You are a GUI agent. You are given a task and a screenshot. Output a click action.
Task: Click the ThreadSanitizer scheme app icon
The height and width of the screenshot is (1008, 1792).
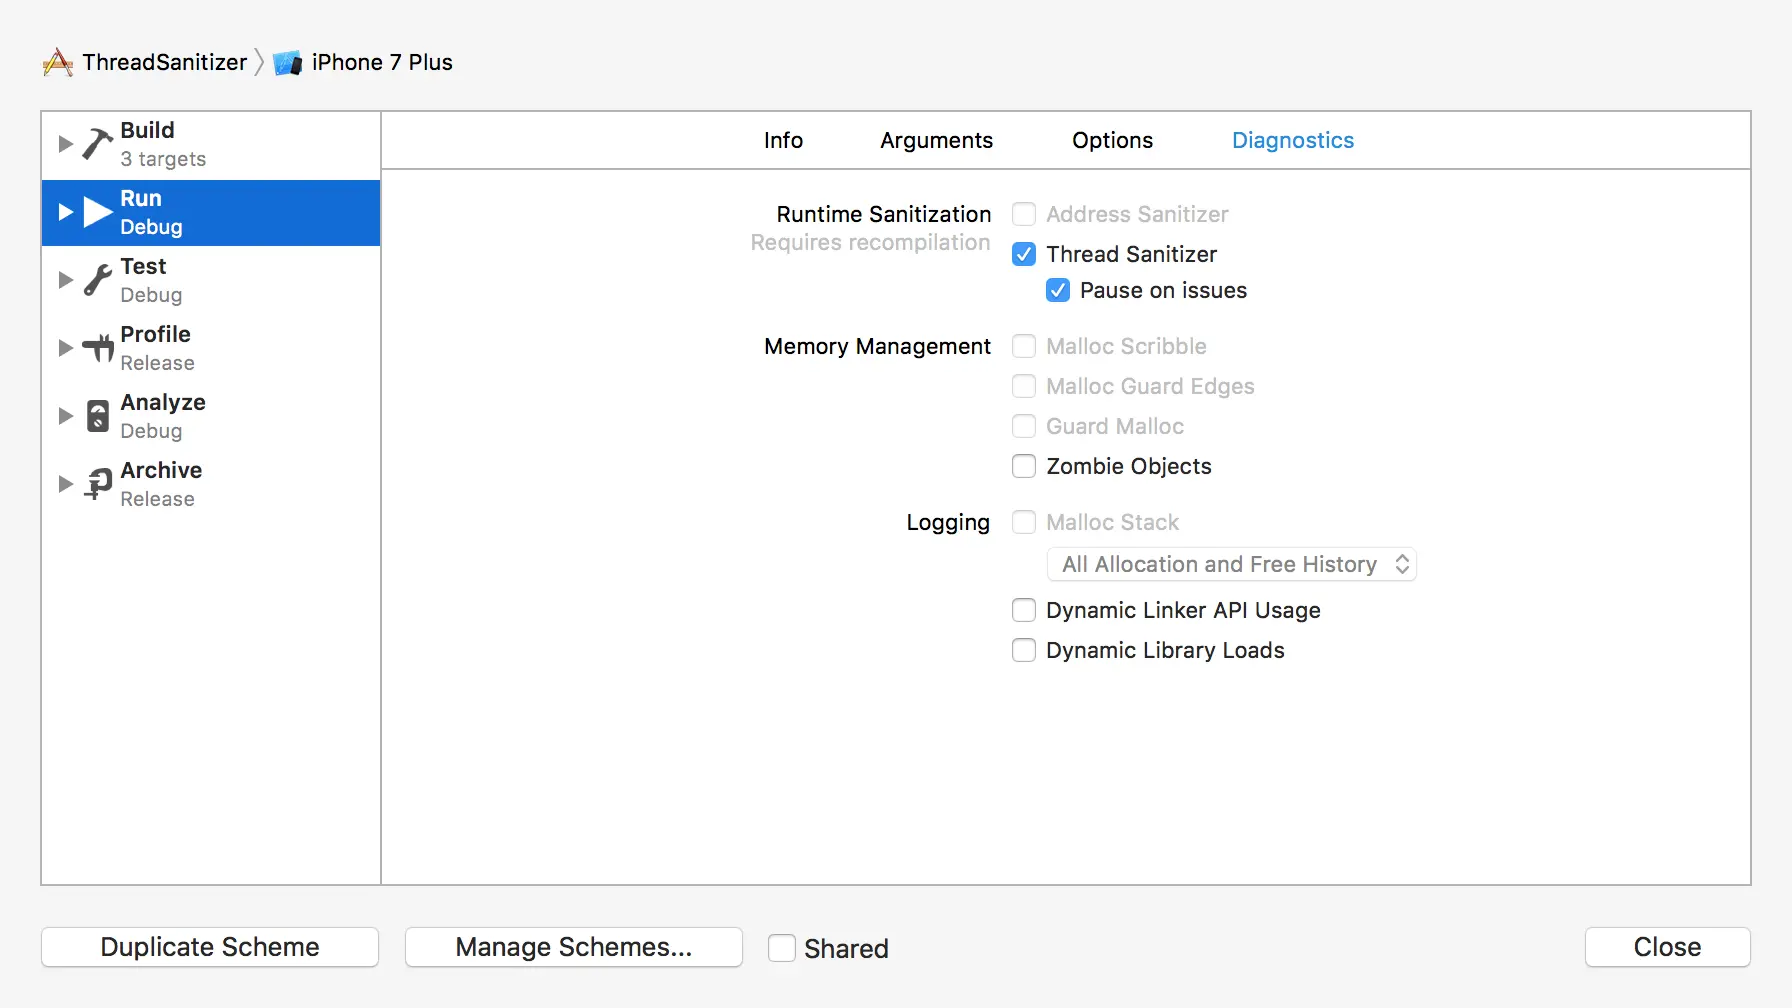pyautogui.click(x=58, y=63)
